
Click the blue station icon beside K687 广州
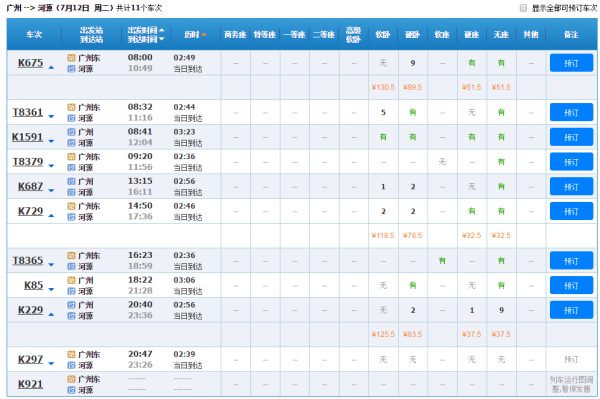(x=71, y=181)
